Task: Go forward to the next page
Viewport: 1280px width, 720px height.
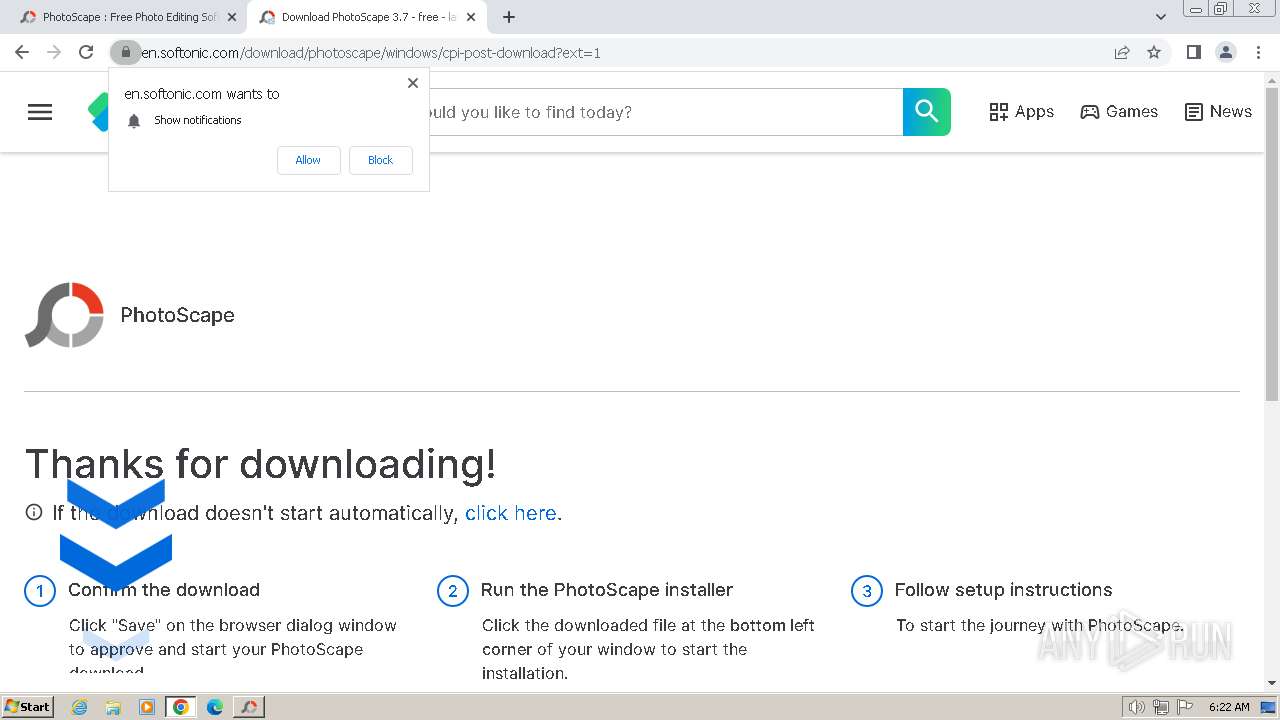Action: (54, 52)
